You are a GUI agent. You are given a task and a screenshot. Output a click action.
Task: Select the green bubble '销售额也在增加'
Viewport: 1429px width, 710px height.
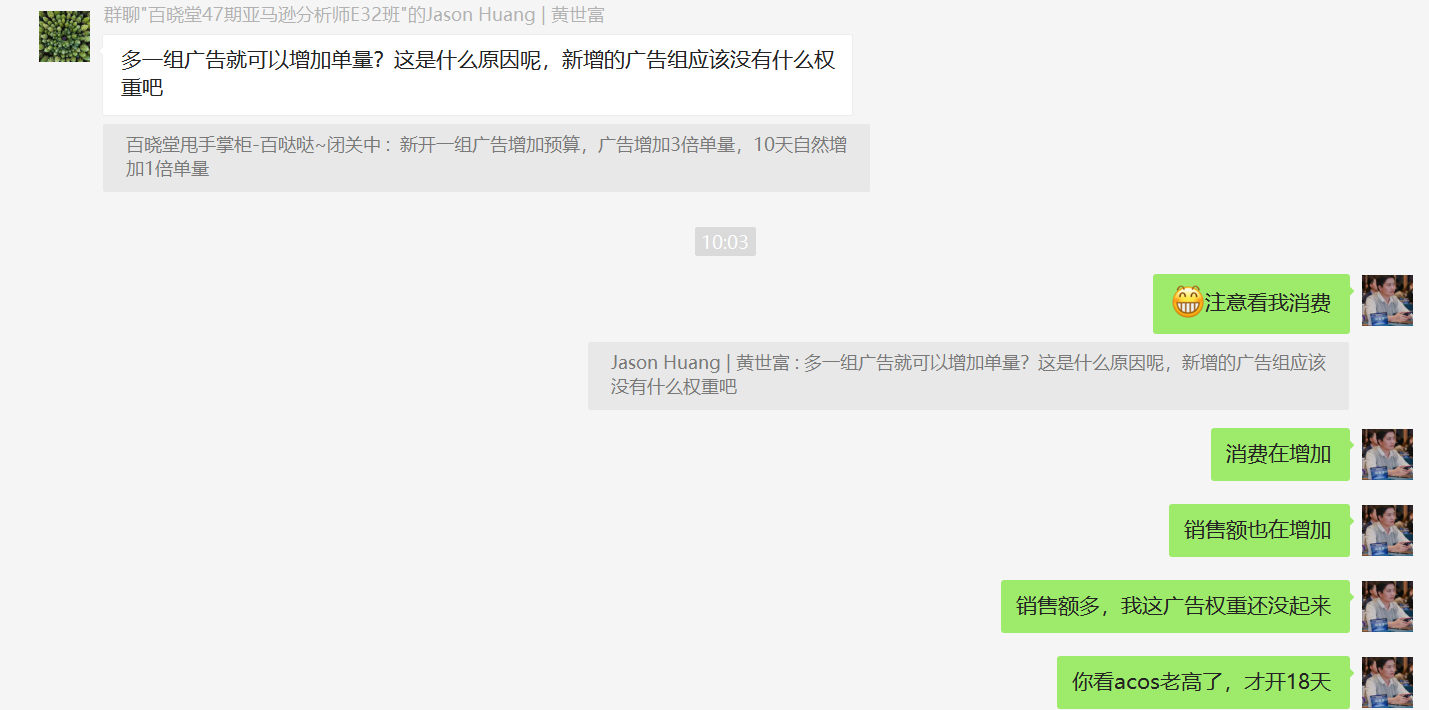point(1259,531)
